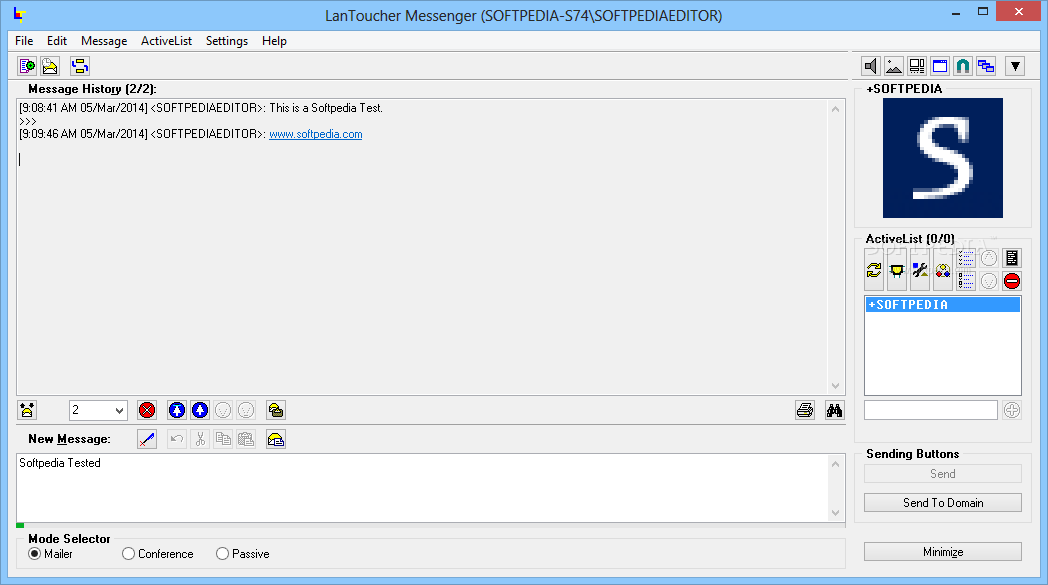
Task: Click the paste clipboard icon in New Message bar
Action: click(246, 439)
